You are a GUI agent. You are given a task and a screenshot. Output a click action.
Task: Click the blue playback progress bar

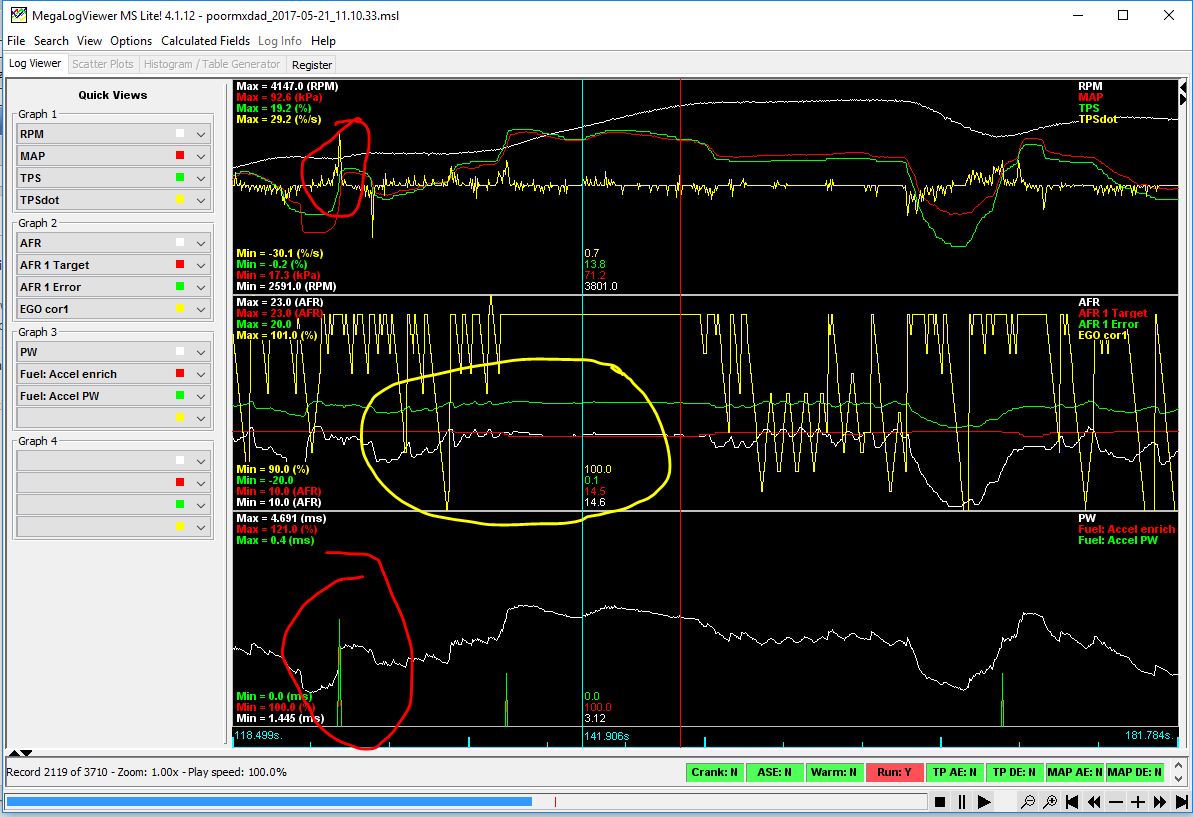point(268,801)
